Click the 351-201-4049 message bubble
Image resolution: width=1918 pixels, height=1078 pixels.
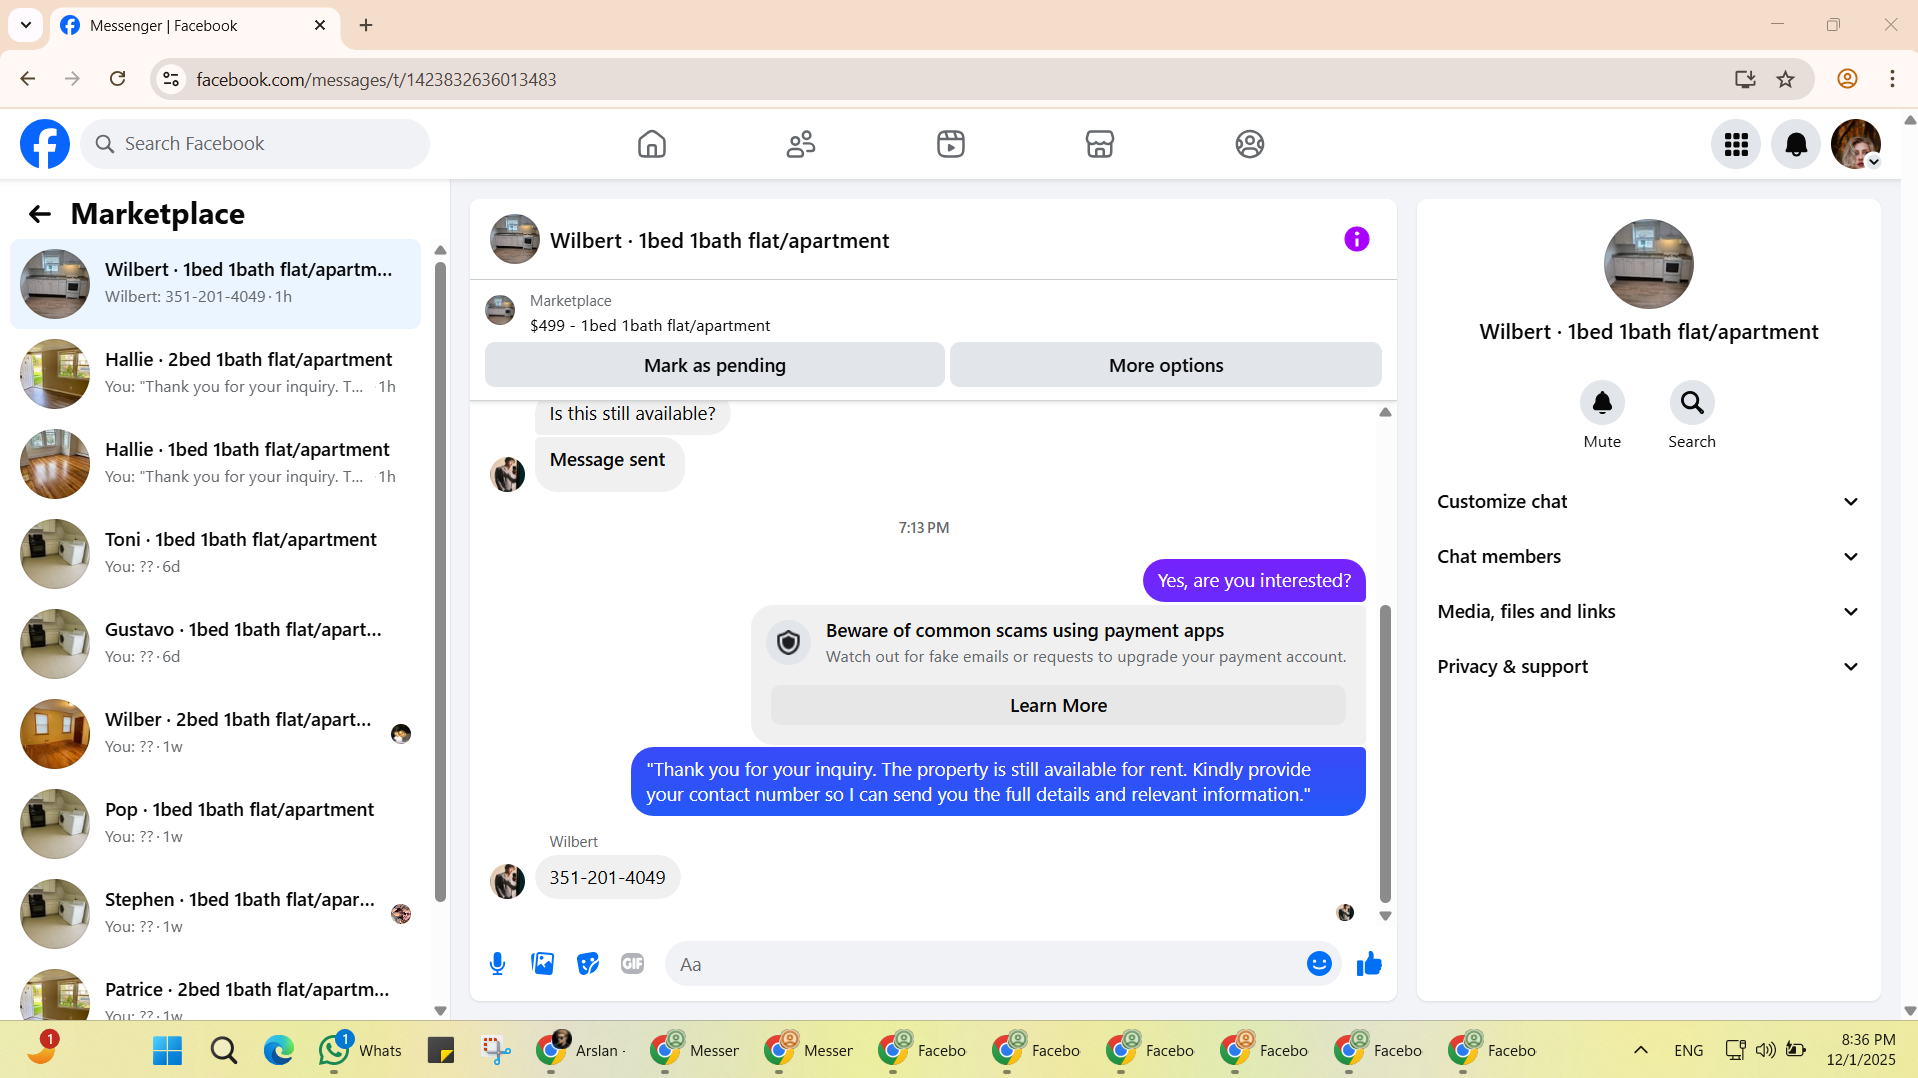click(607, 878)
